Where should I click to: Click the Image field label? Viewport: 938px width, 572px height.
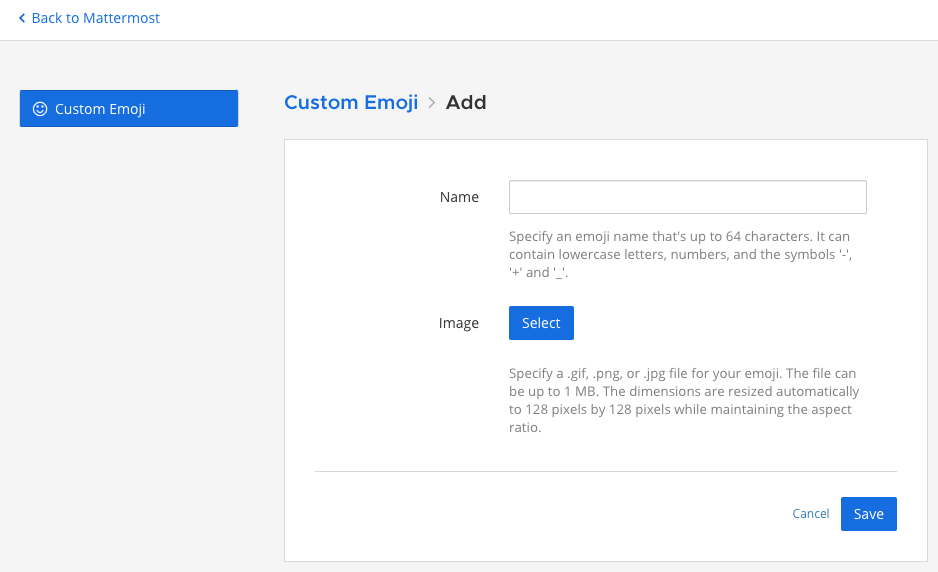point(459,323)
